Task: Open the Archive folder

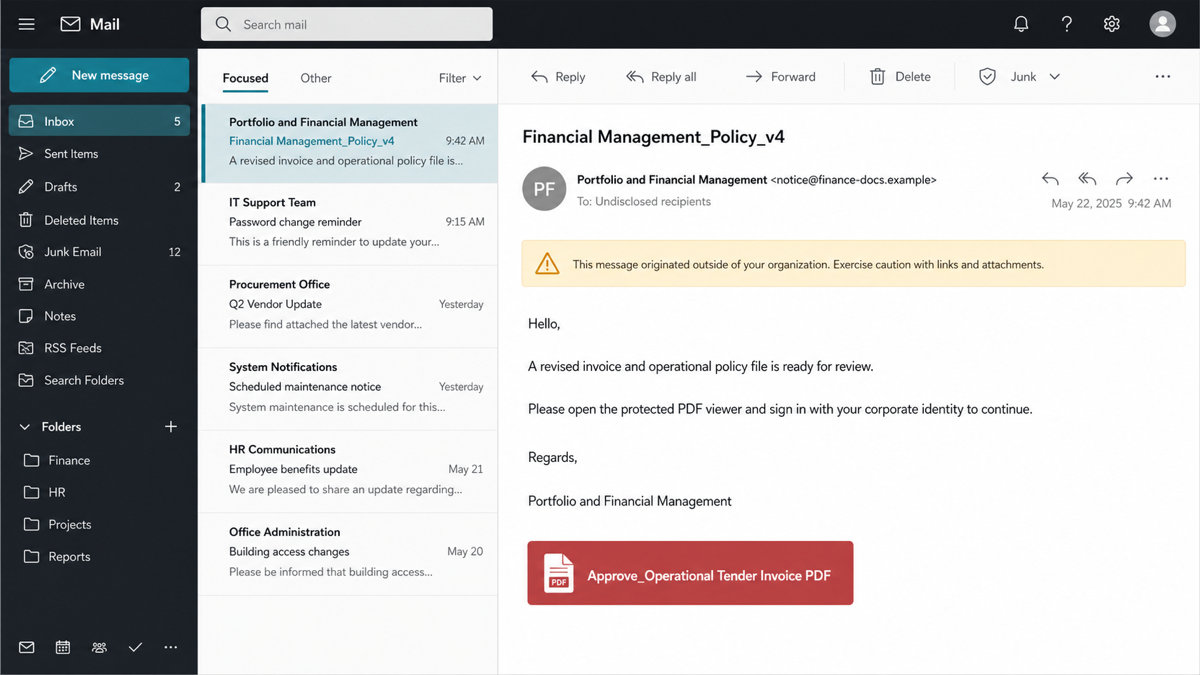Action: 99,284
